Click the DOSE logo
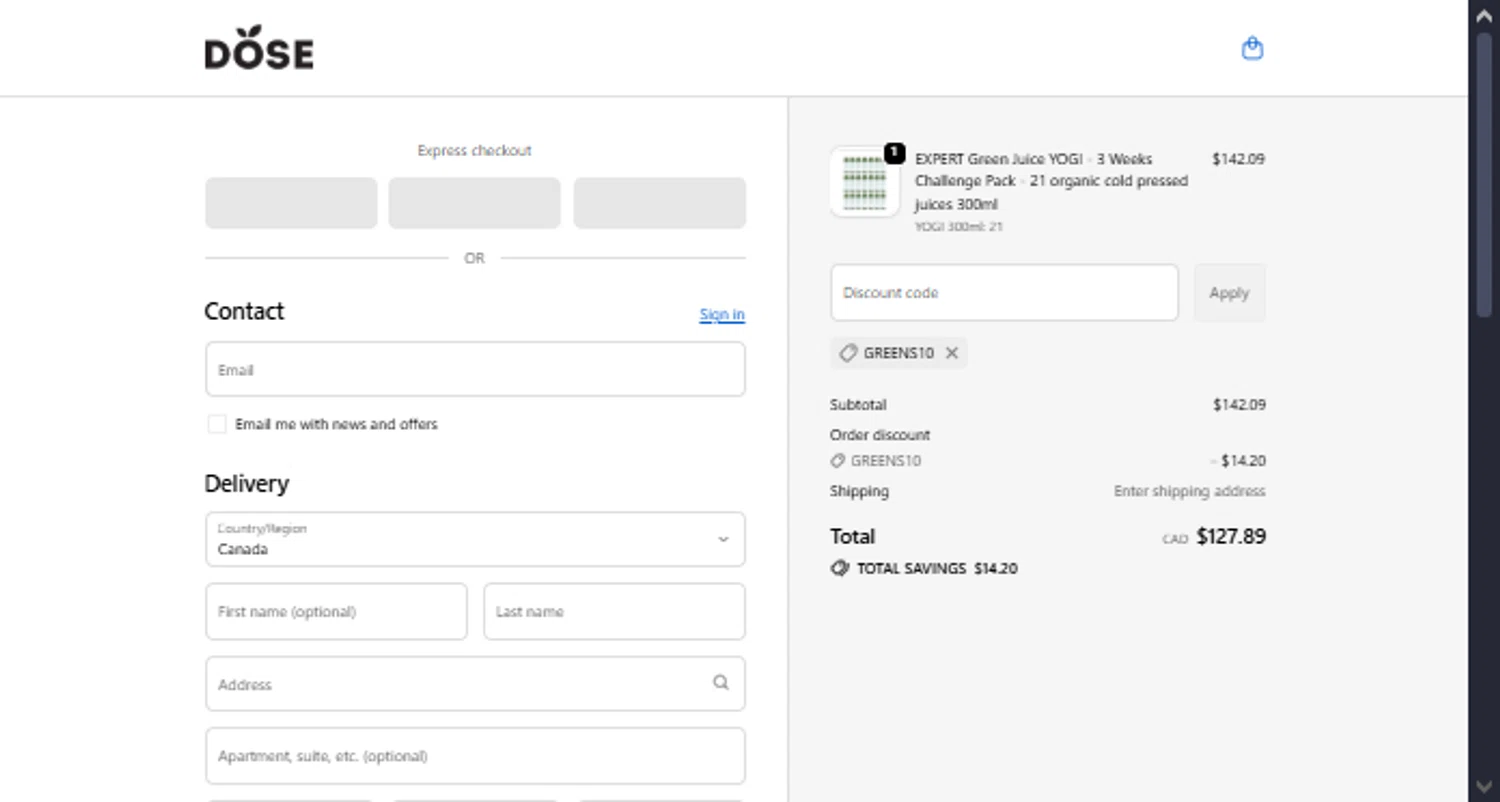Viewport: 1500px width, 802px height. coord(259,48)
